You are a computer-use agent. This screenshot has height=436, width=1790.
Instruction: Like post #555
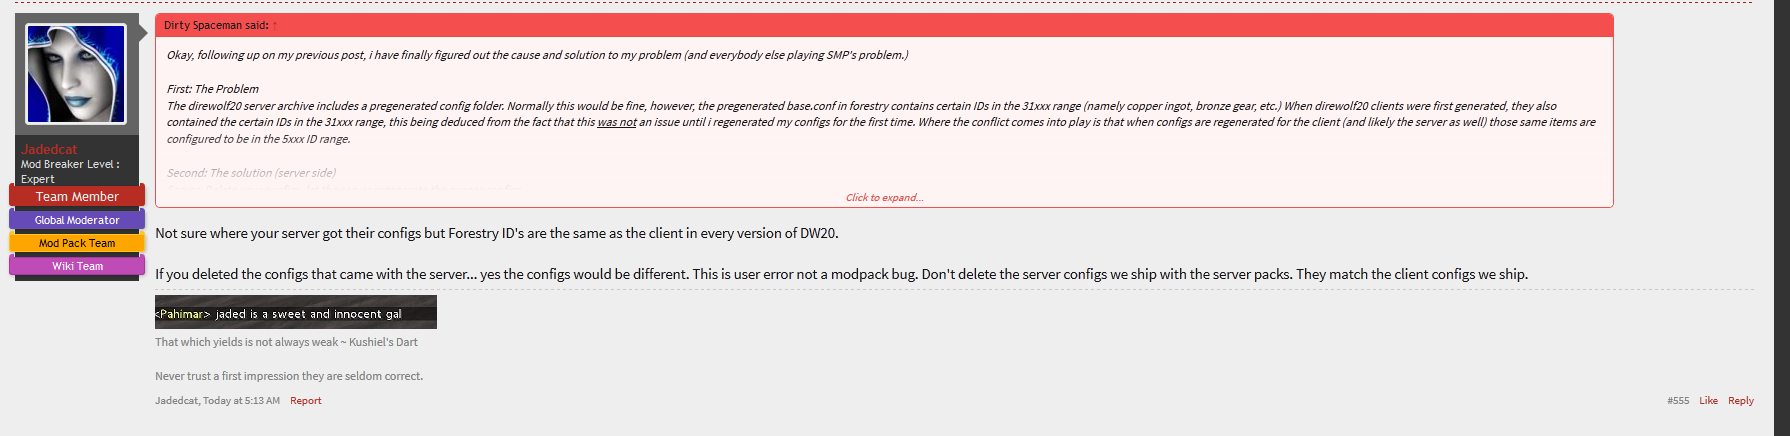1708,400
